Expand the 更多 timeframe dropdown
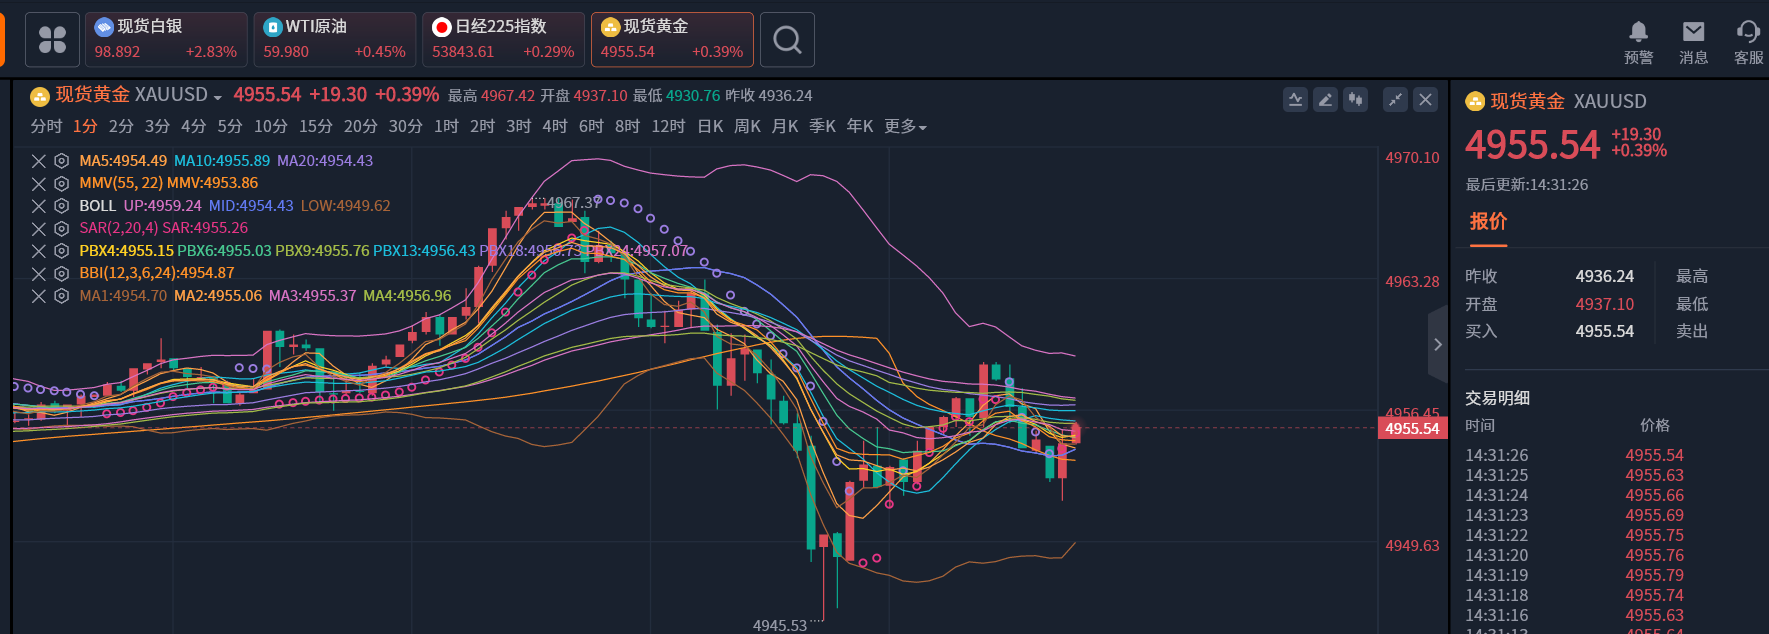Screen dimensions: 1769x634 point(905,127)
